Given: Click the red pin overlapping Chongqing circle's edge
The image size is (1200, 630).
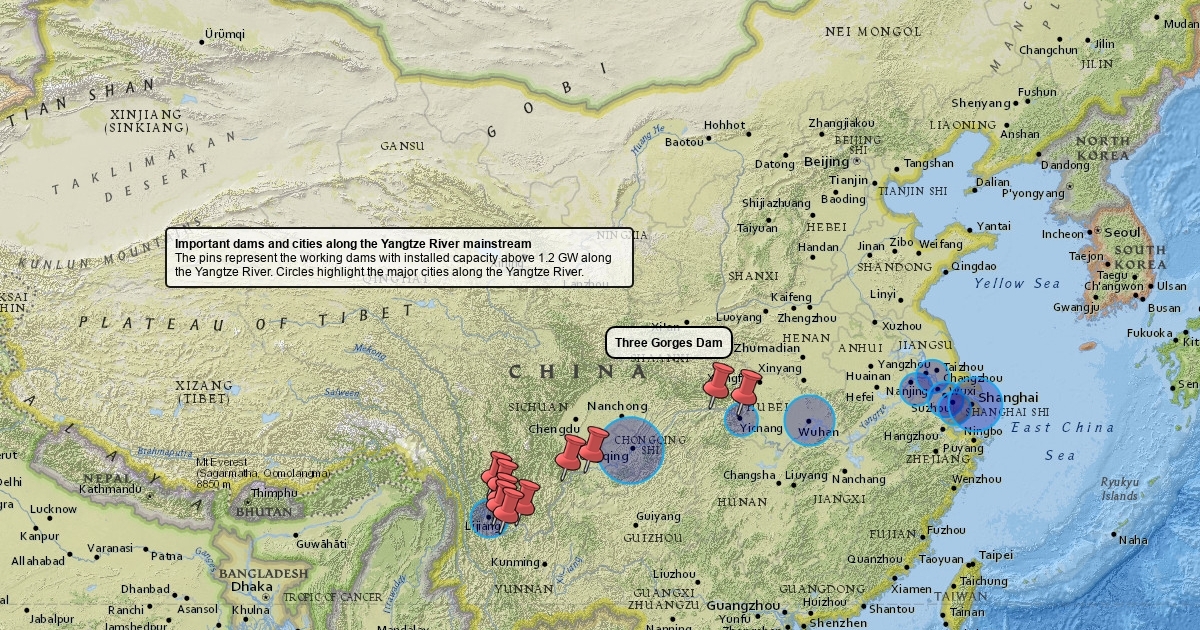Looking at the screenshot, I should 594,445.
